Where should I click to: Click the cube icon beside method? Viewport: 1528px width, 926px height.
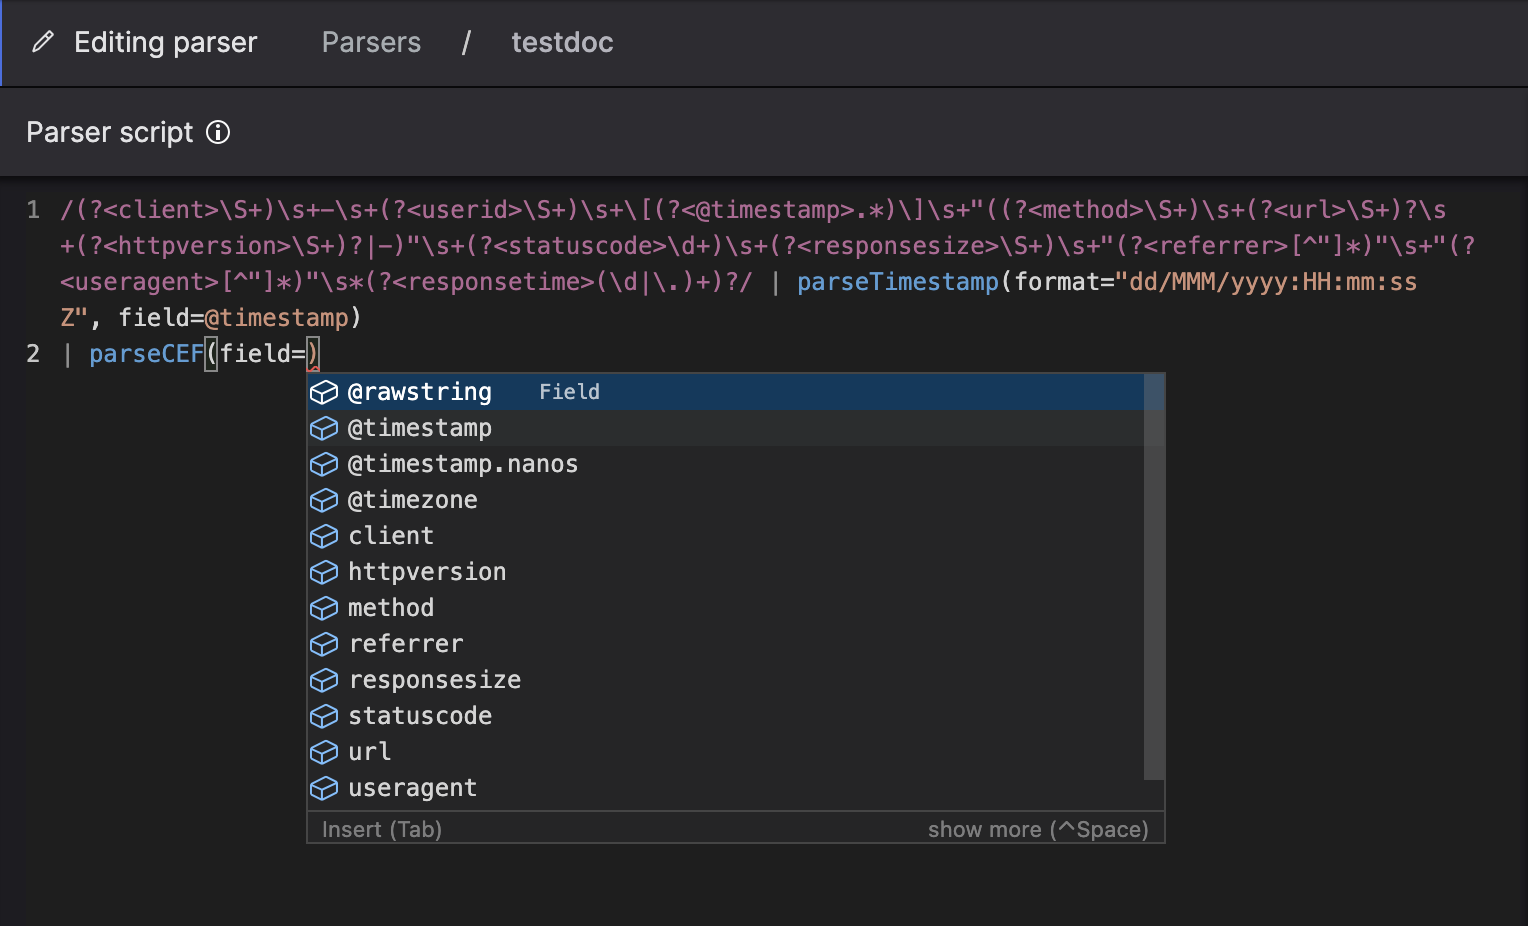[324, 608]
